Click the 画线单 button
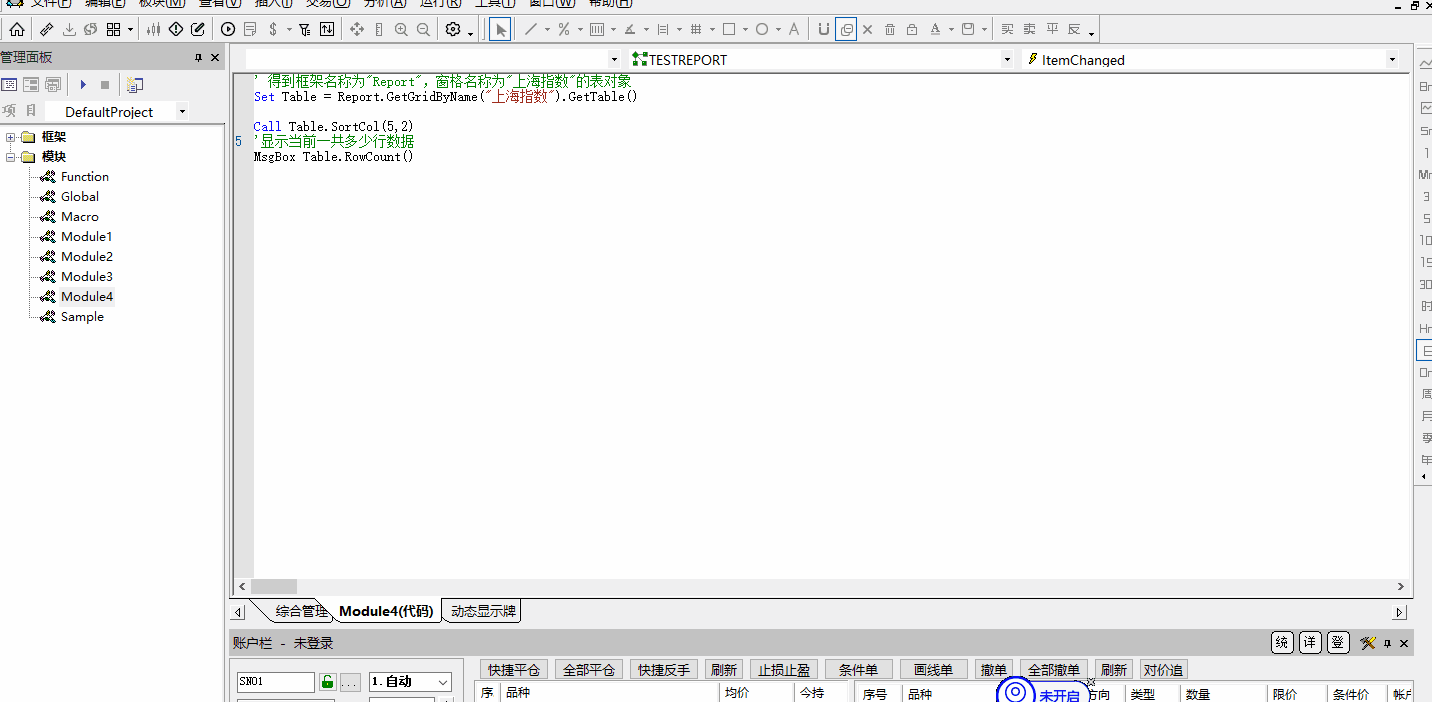Viewport: 1432px width, 702px height. point(933,670)
